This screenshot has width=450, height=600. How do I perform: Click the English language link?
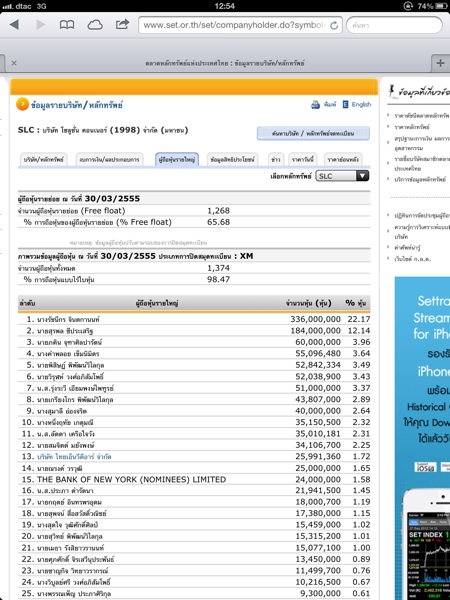pyautogui.click(x=361, y=104)
